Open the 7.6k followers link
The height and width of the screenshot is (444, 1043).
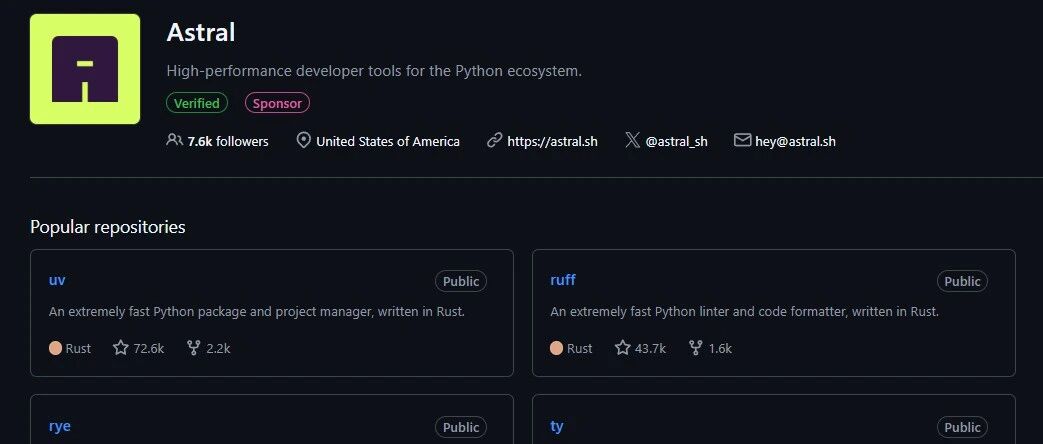point(227,141)
